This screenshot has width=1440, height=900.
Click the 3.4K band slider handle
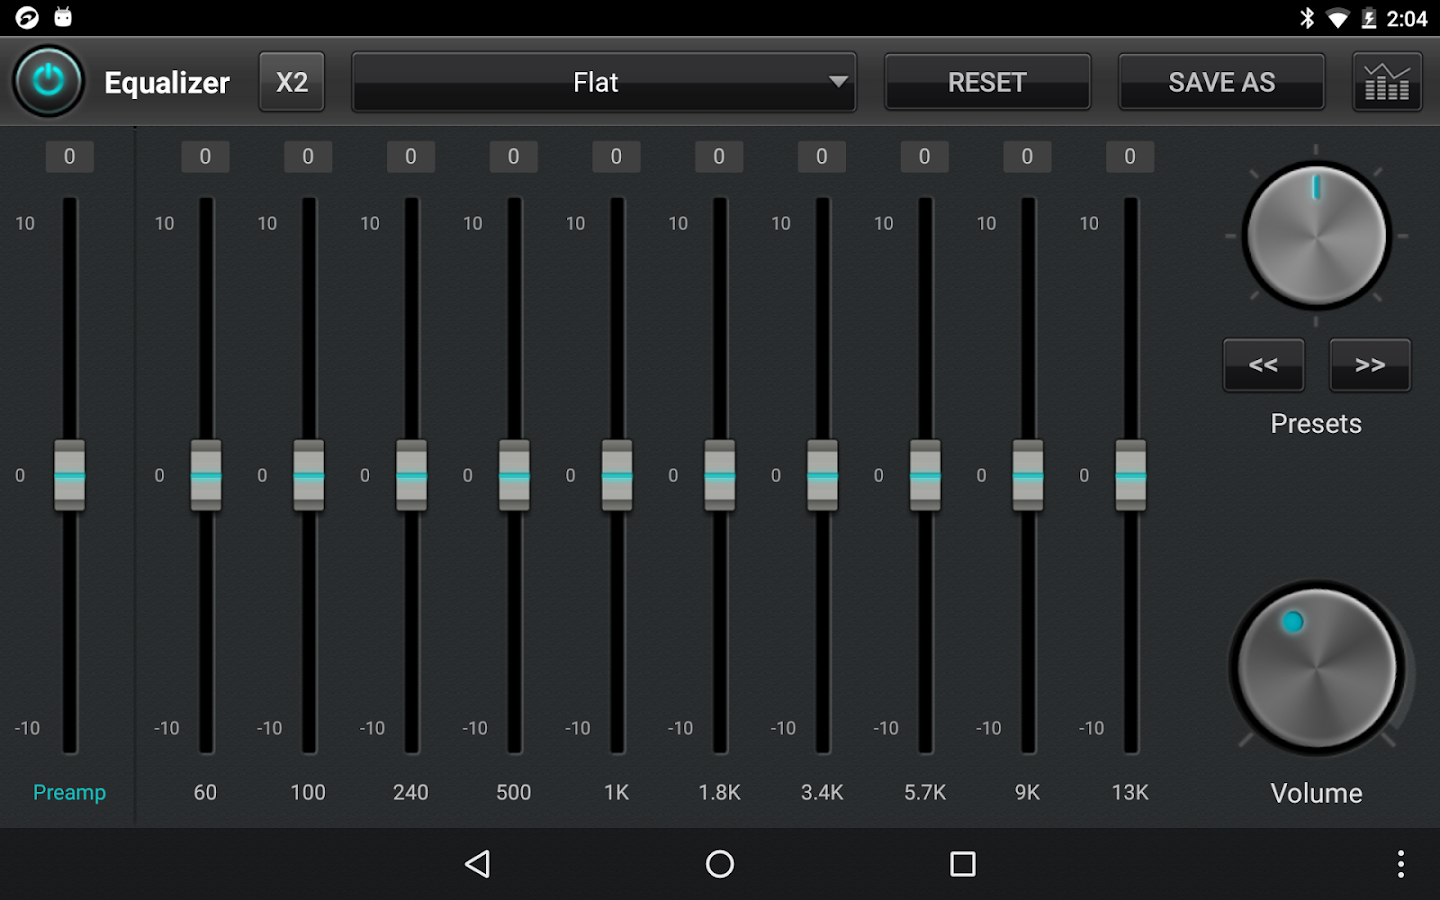(x=822, y=475)
